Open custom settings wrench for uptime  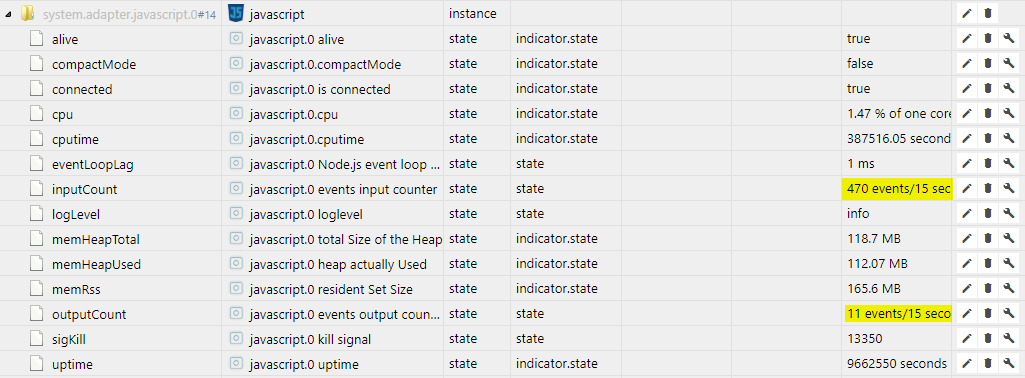pos(1009,364)
